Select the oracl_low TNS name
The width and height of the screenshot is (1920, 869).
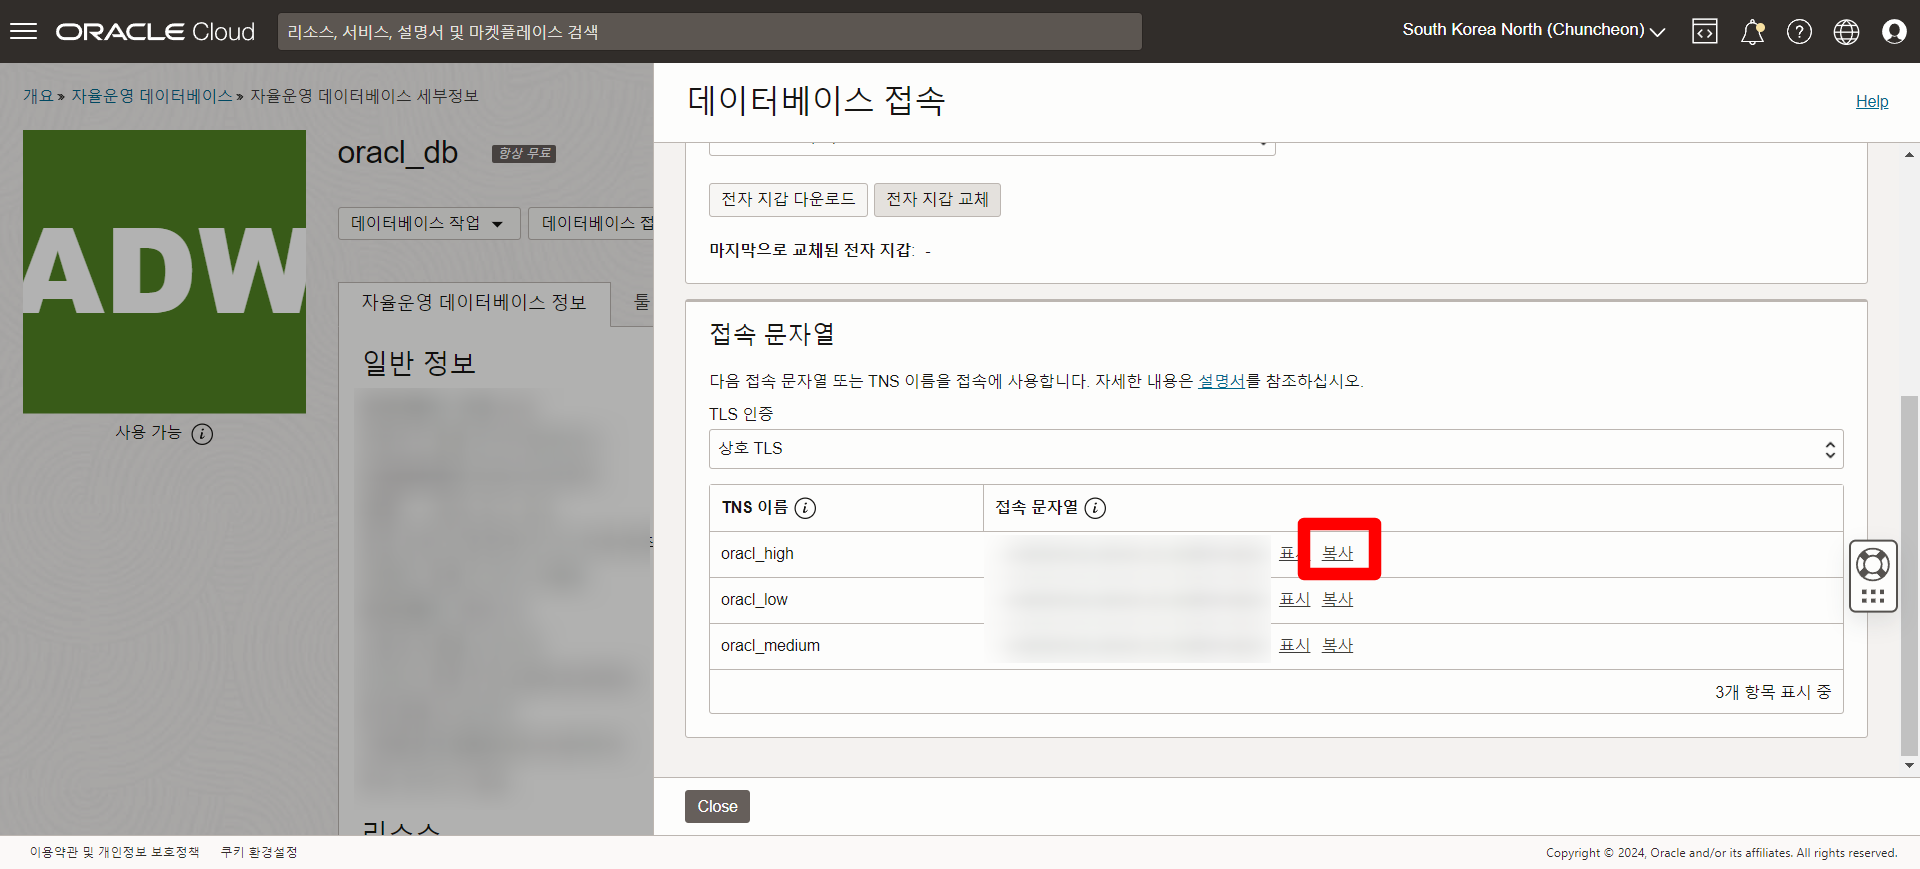(x=754, y=600)
